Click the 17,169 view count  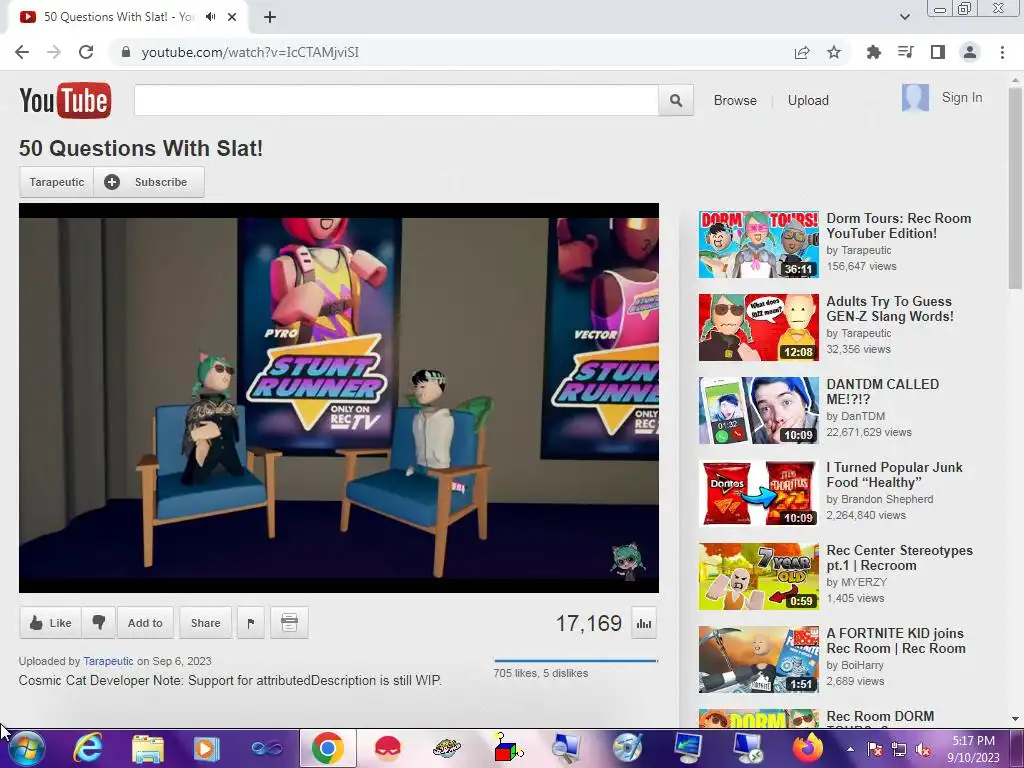point(588,623)
